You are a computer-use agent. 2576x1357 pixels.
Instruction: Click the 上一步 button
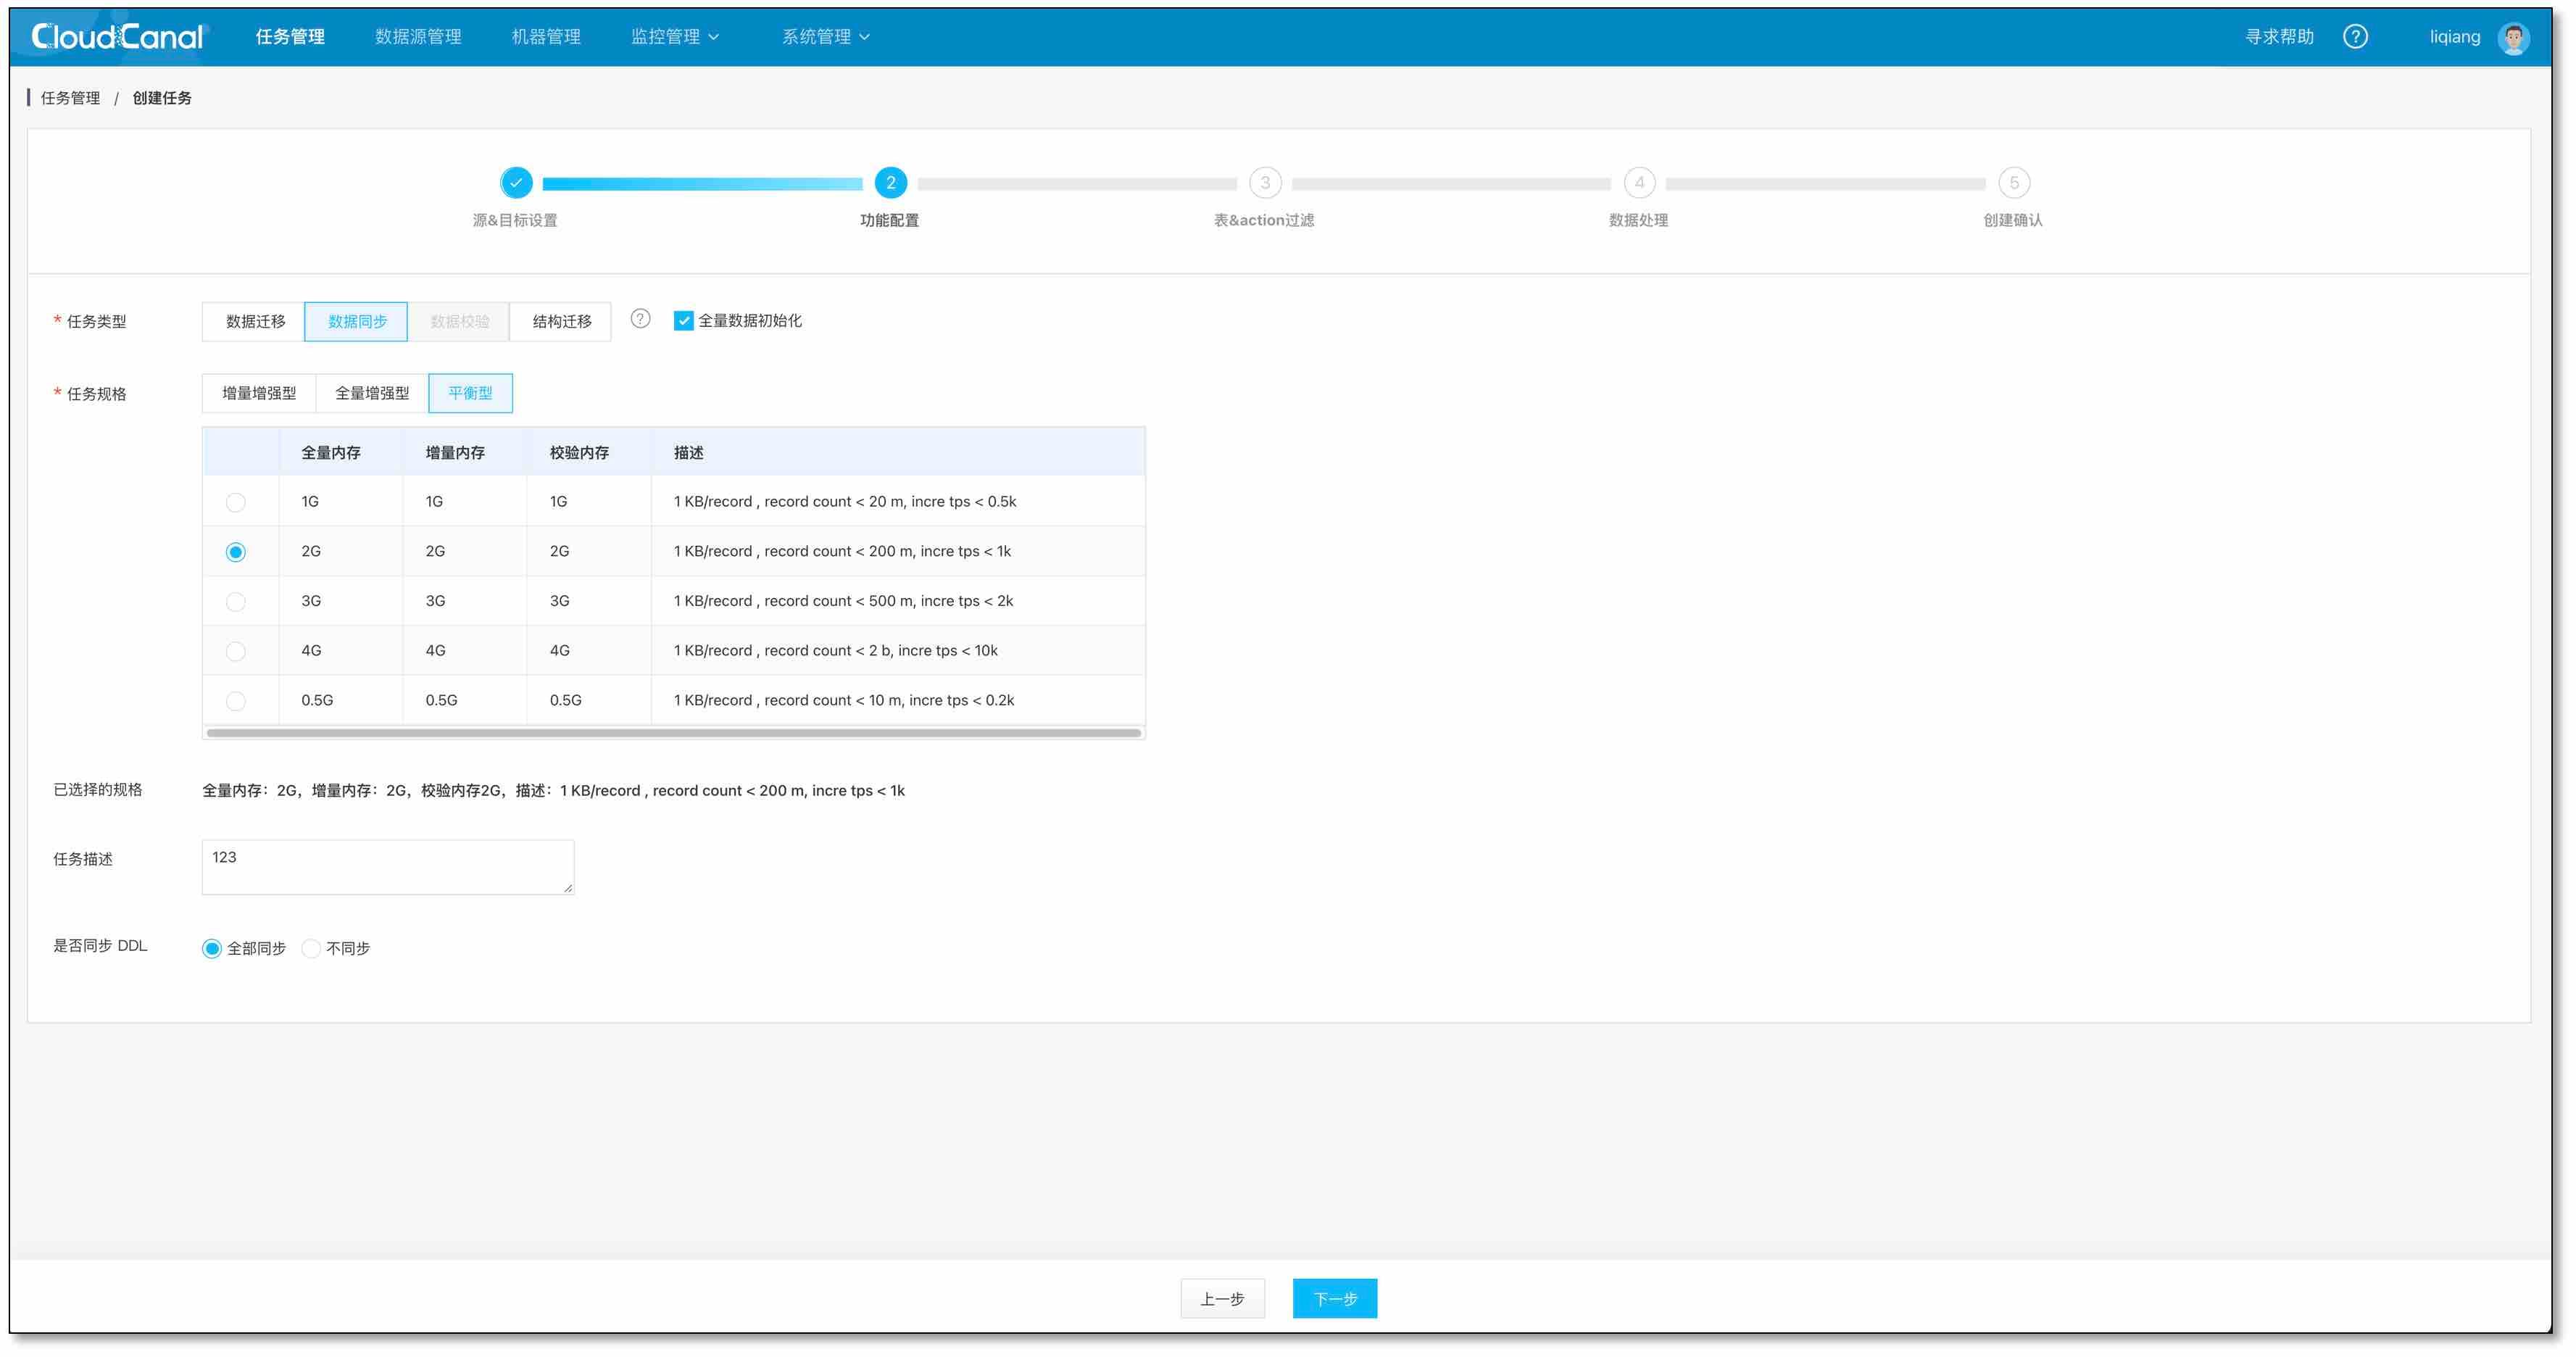point(1222,1298)
